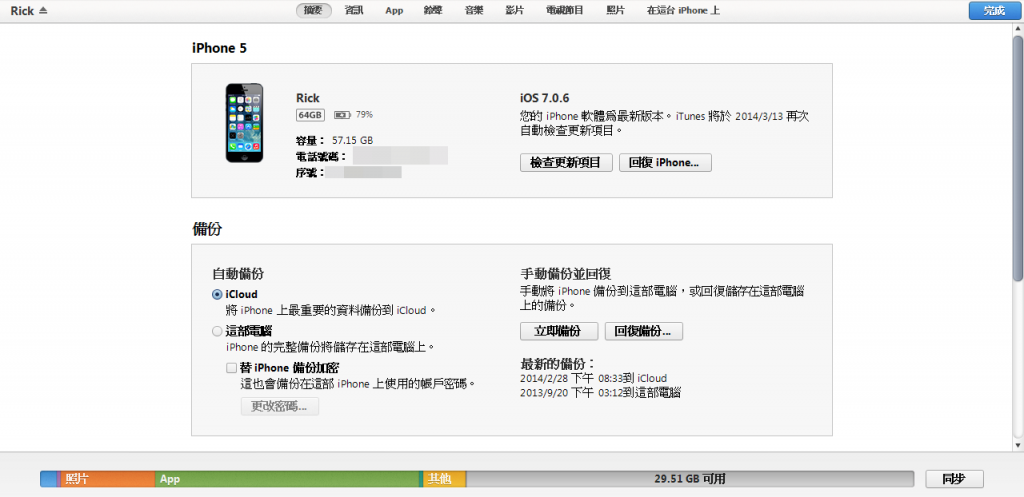1024x497 pixels.
Task: Open the App tab
Action: pyautogui.click(x=394, y=10)
